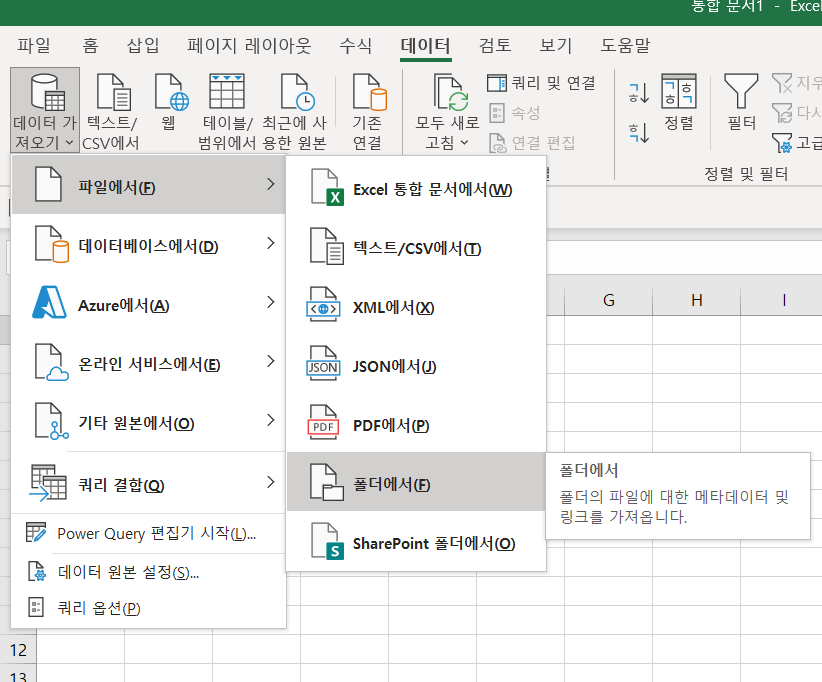This screenshot has height=682, width=822.
Task: Open 데이터 원본 설정(S) option
Action: 148,572
